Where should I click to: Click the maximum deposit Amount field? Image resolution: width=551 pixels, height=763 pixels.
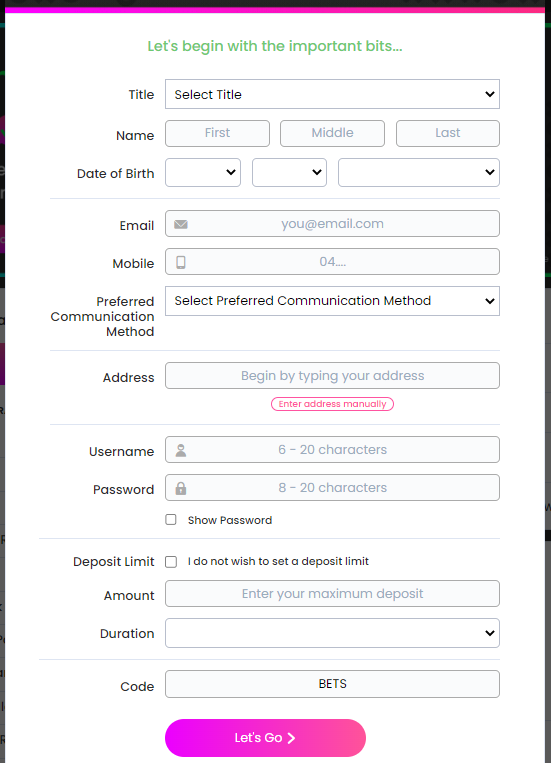point(332,594)
